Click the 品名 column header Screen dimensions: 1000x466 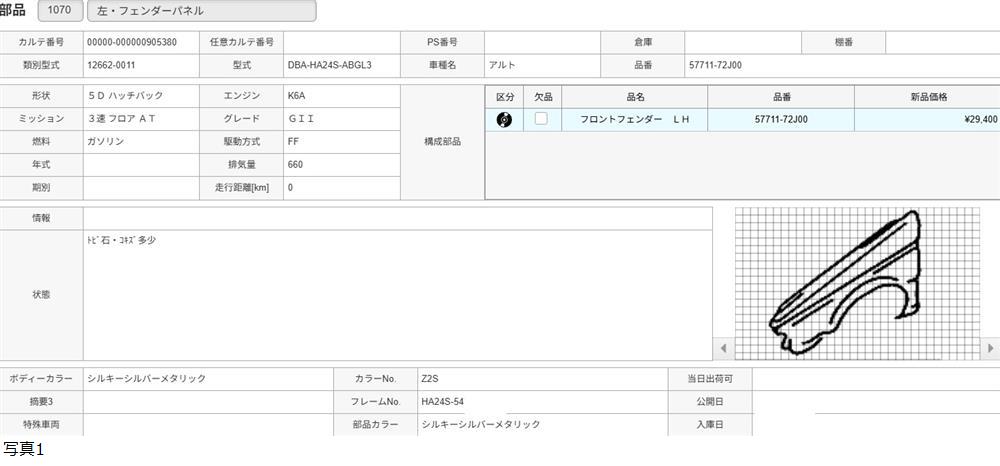635,96
